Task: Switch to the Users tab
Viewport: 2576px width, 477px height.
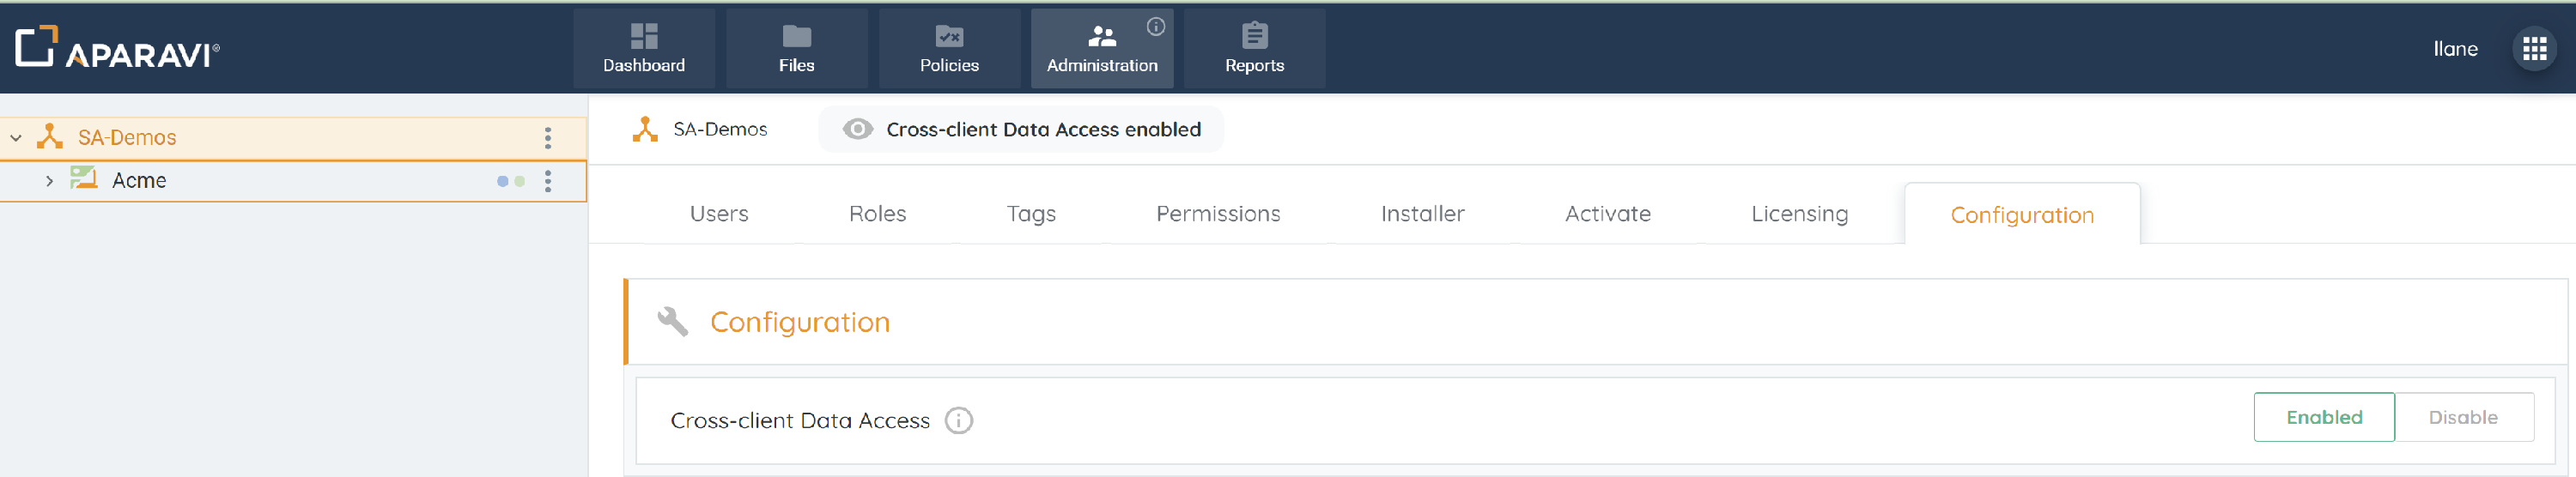Action: (719, 214)
